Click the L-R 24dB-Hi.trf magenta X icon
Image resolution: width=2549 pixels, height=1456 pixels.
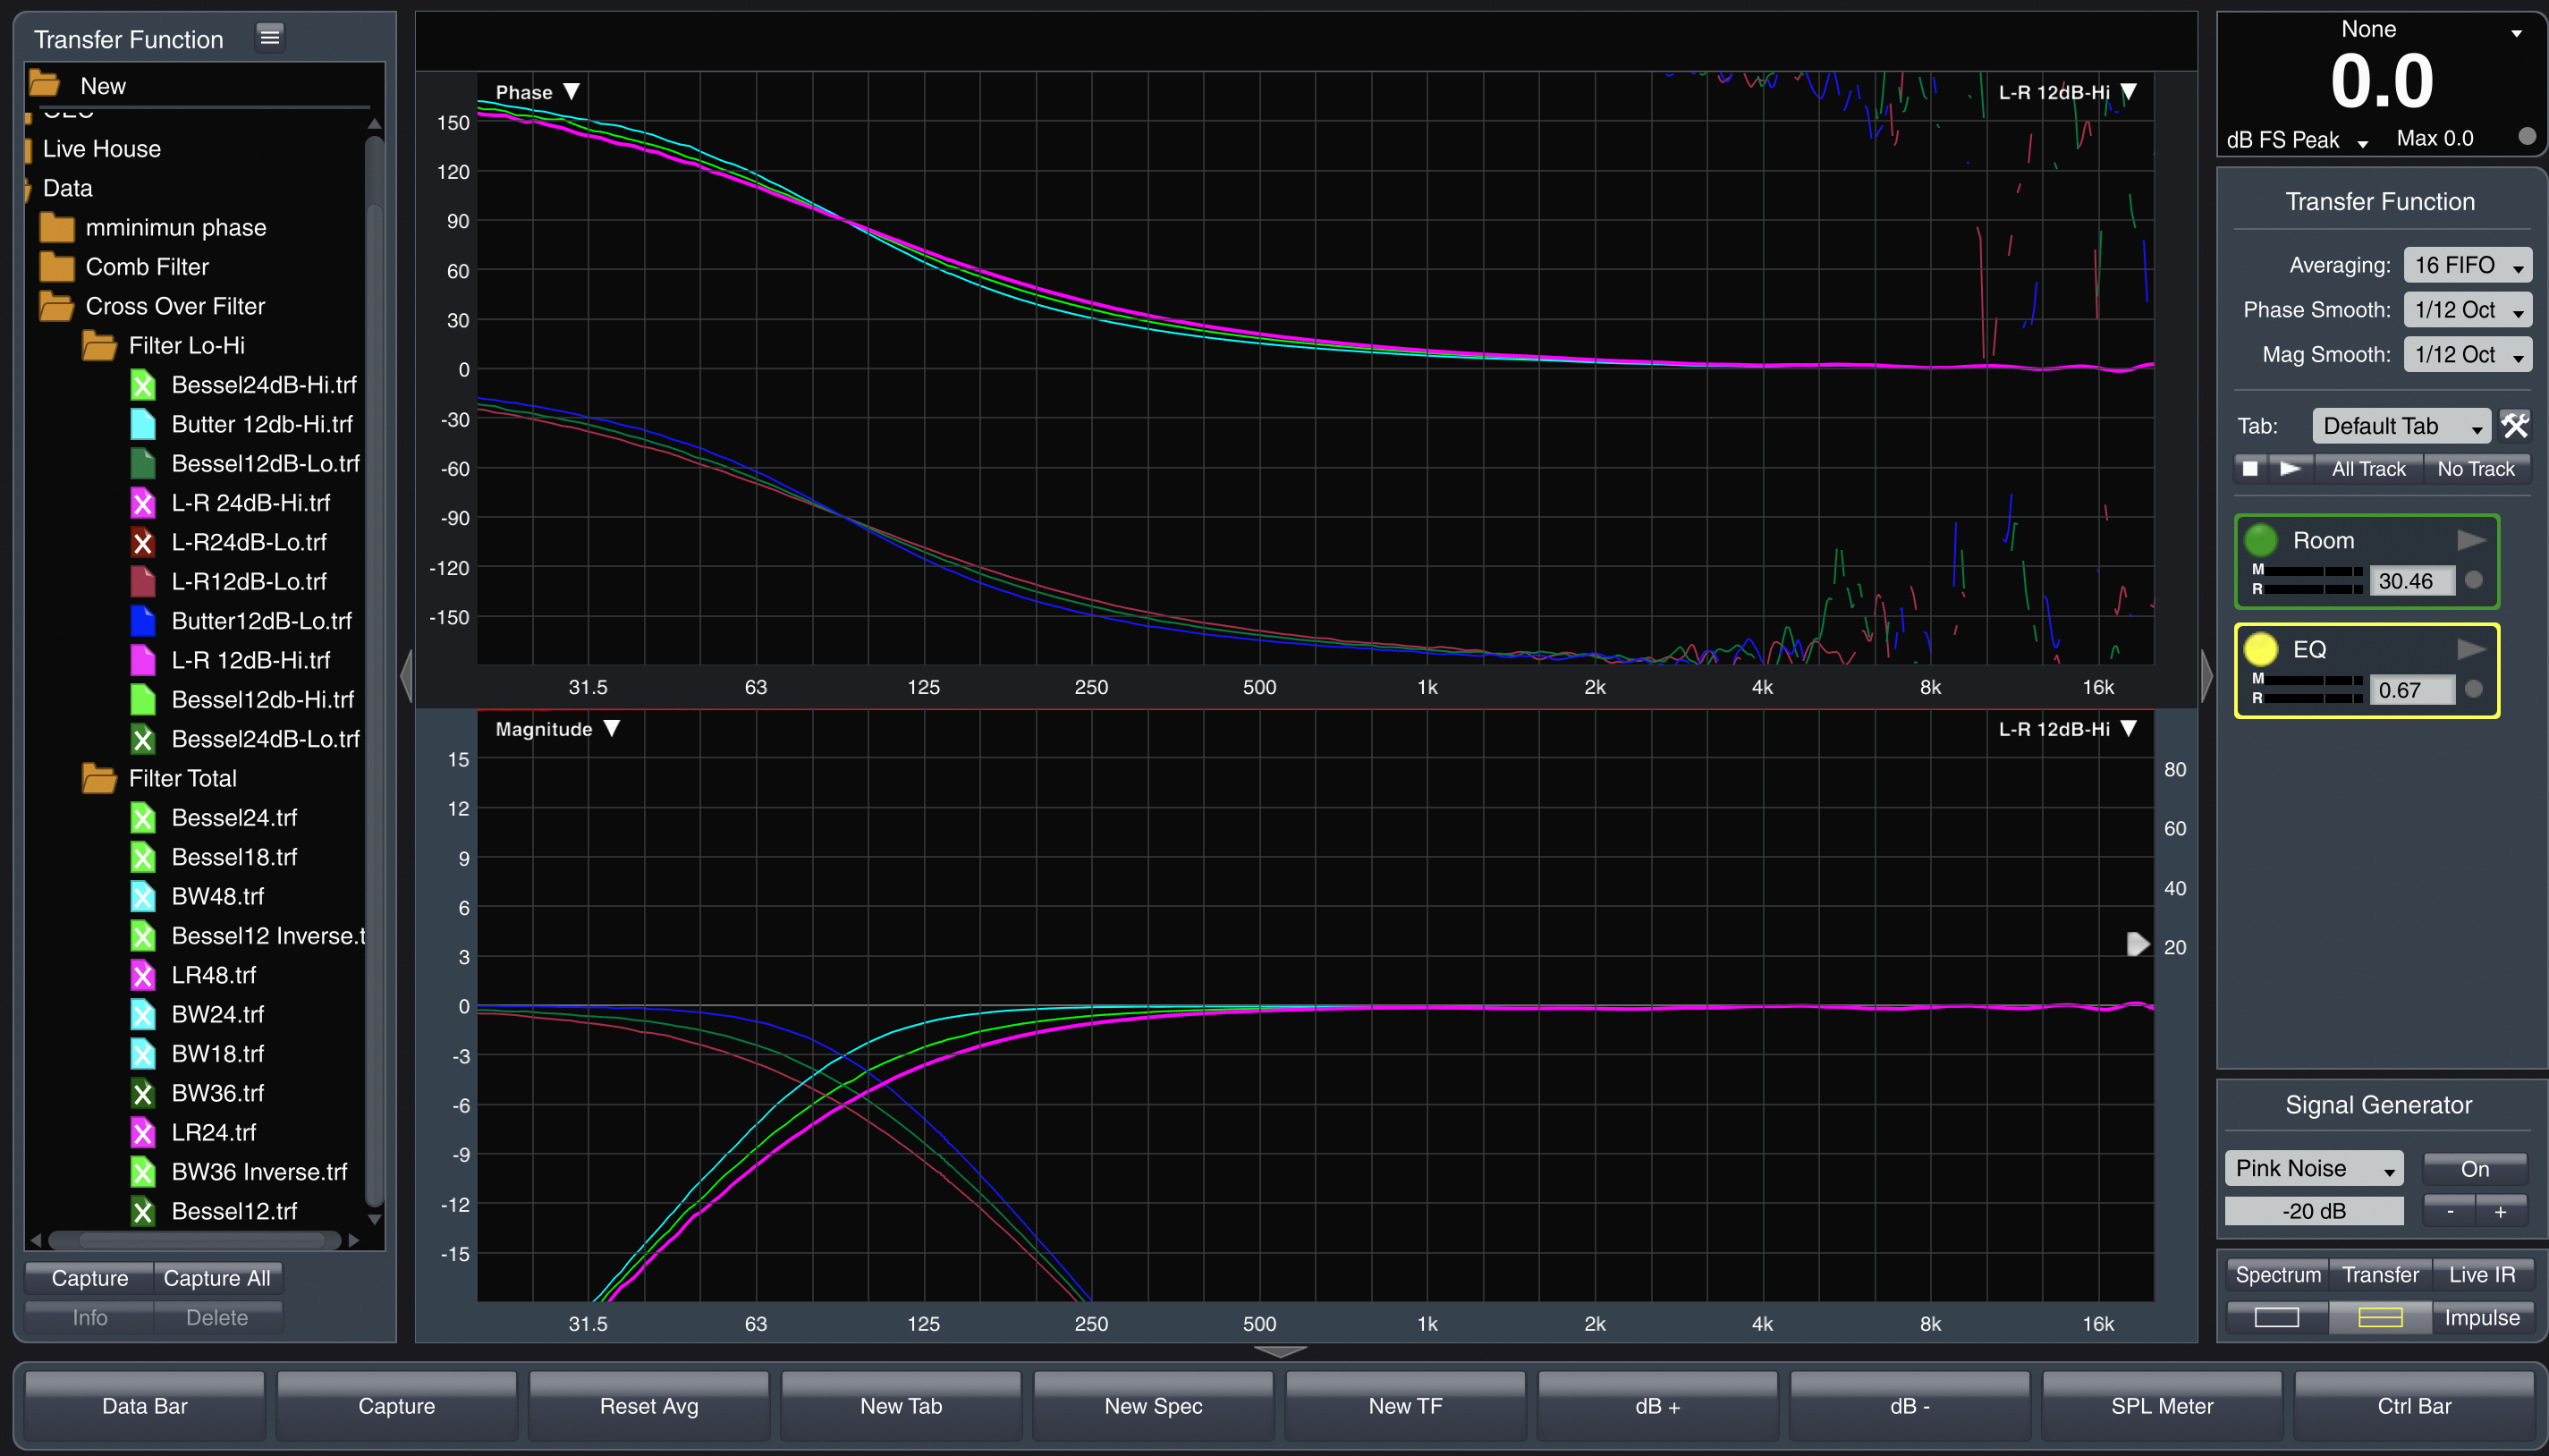point(143,503)
